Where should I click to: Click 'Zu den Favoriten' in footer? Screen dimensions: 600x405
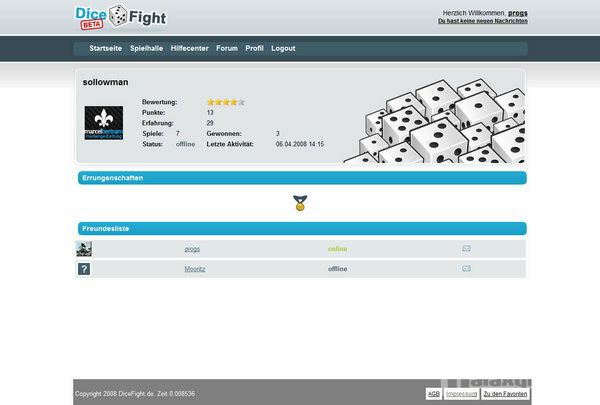[x=505, y=394]
